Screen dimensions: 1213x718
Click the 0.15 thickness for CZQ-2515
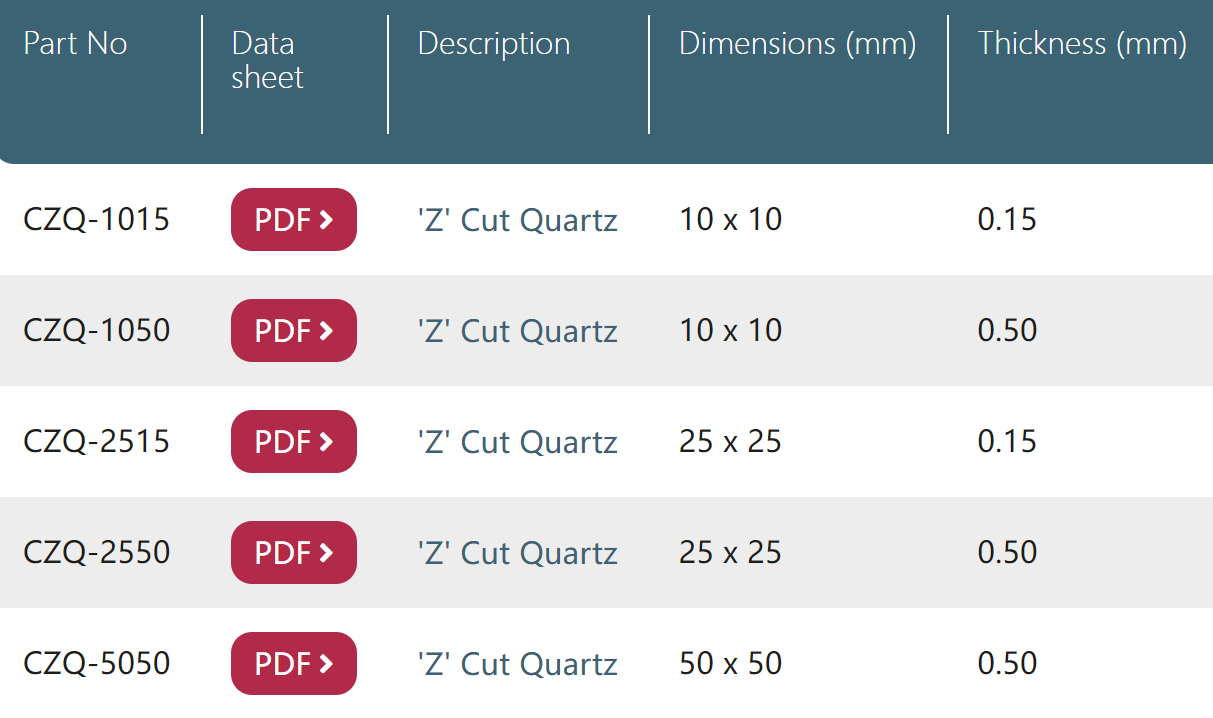1008,441
